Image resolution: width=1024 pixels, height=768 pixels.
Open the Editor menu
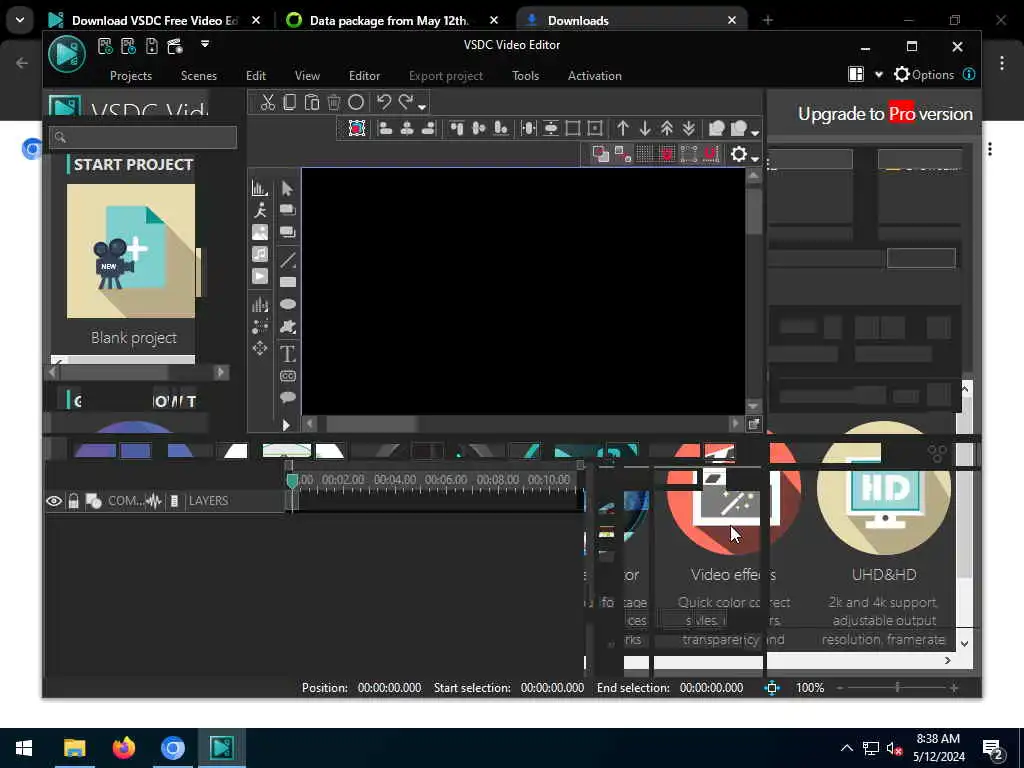click(x=364, y=76)
